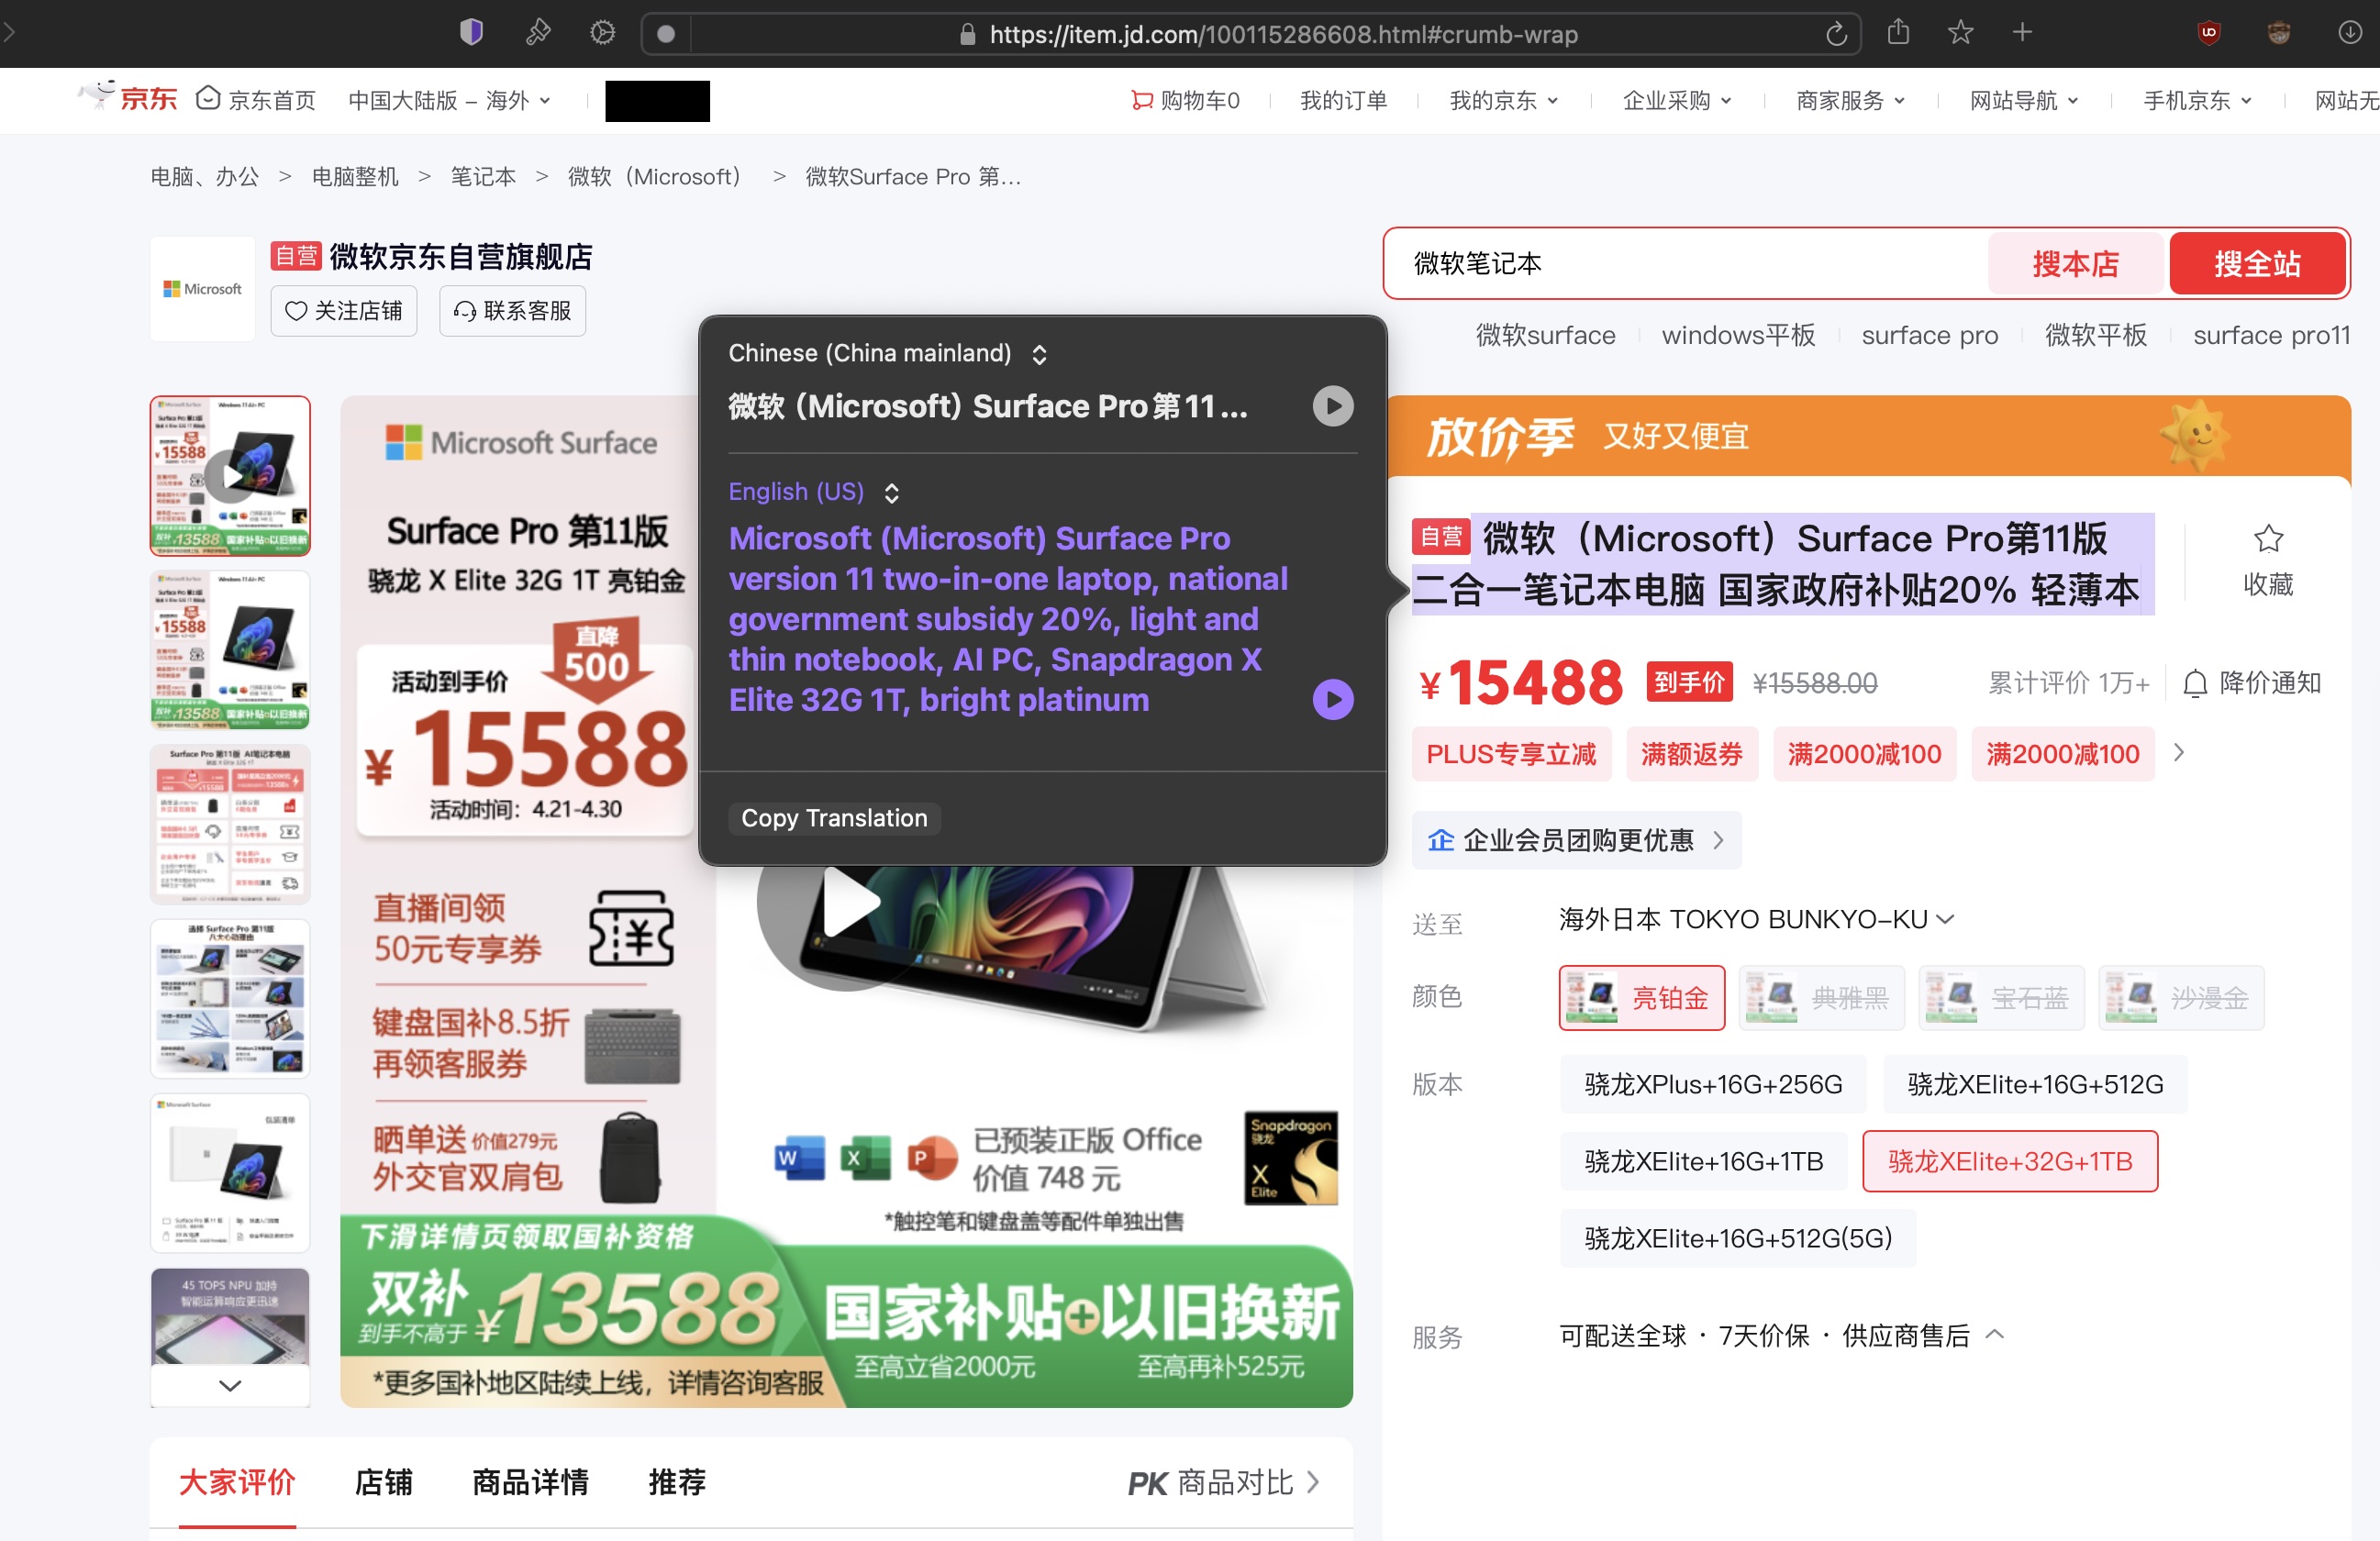The width and height of the screenshot is (2380, 1541).
Task: Select version 骁龙XElite+16G+512G(5G)
Action: pos(1738,1238)
